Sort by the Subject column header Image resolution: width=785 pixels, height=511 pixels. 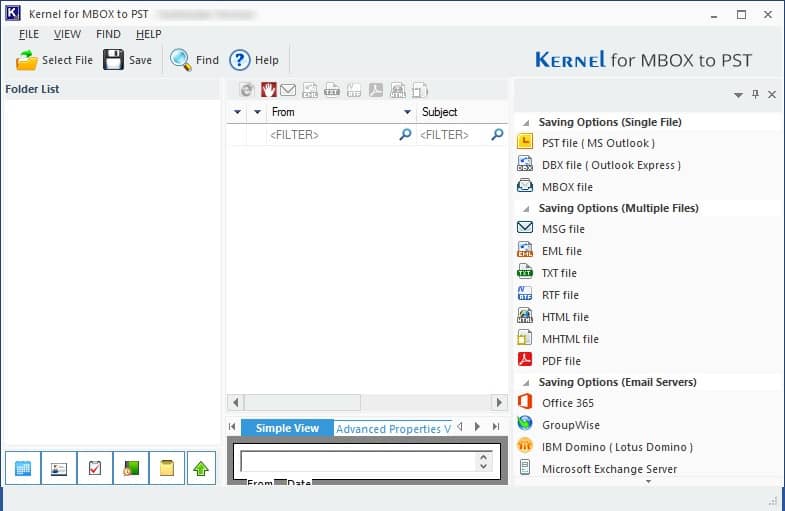(440, 112)
